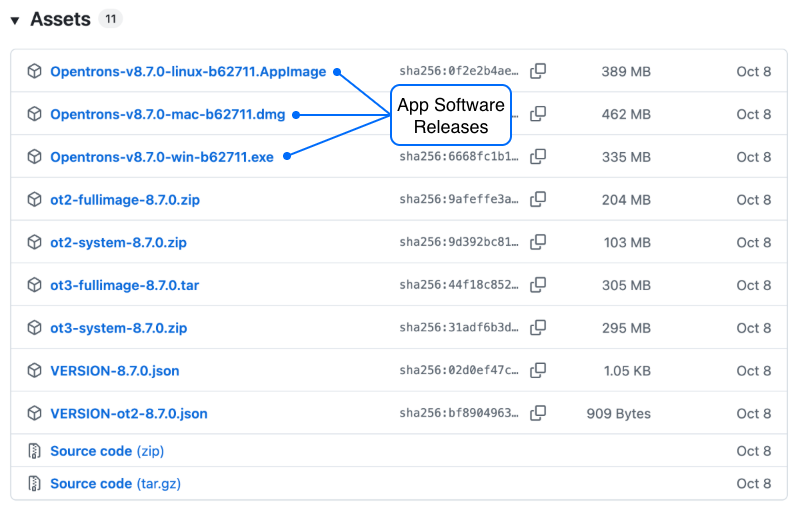
Task: Copy sha256 for ot2-fullimage zip
Action: pos(538,200)
